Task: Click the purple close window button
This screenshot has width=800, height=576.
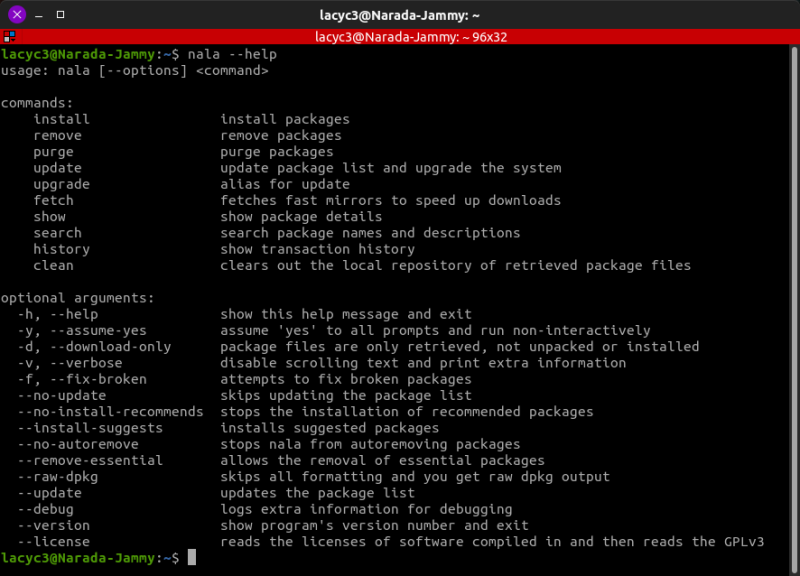Action: coord(17,14)
